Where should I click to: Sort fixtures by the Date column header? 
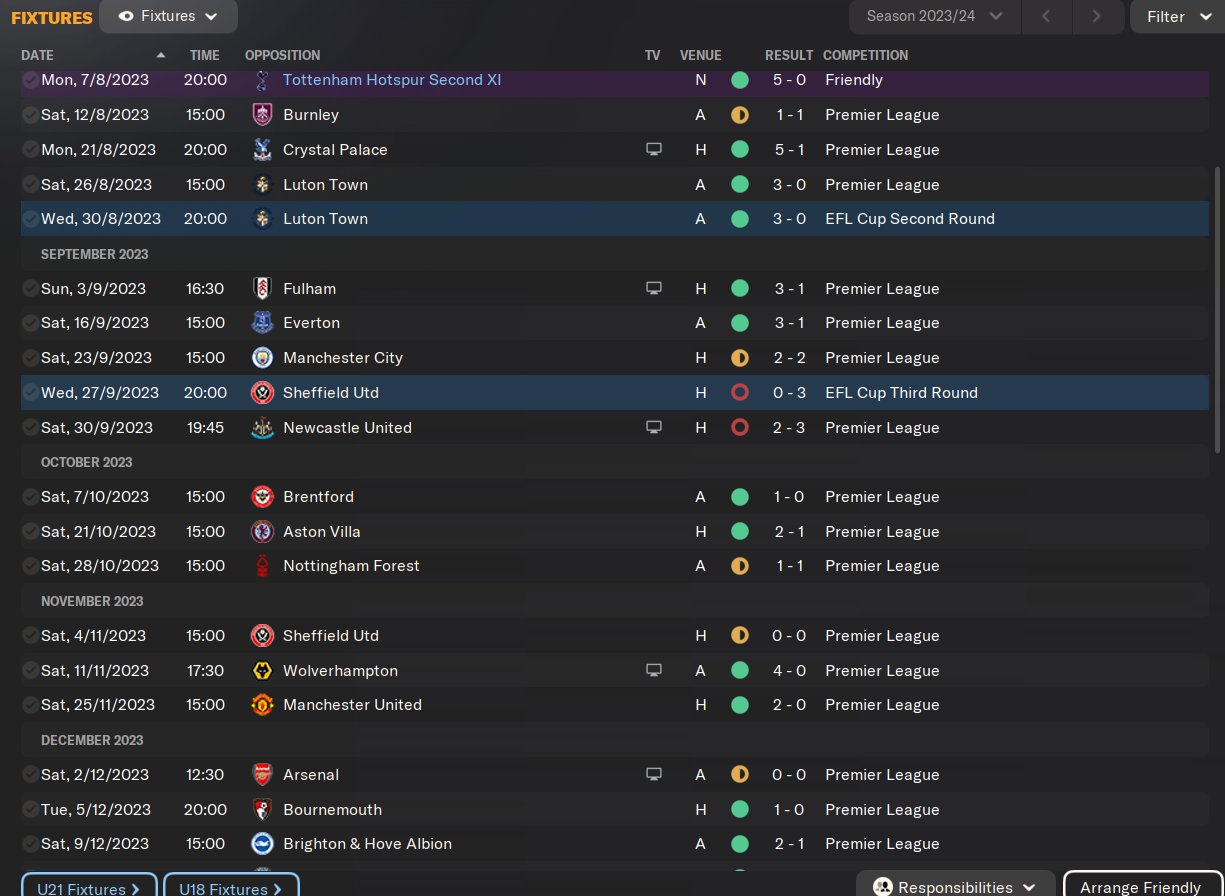(x=38, y=55)
